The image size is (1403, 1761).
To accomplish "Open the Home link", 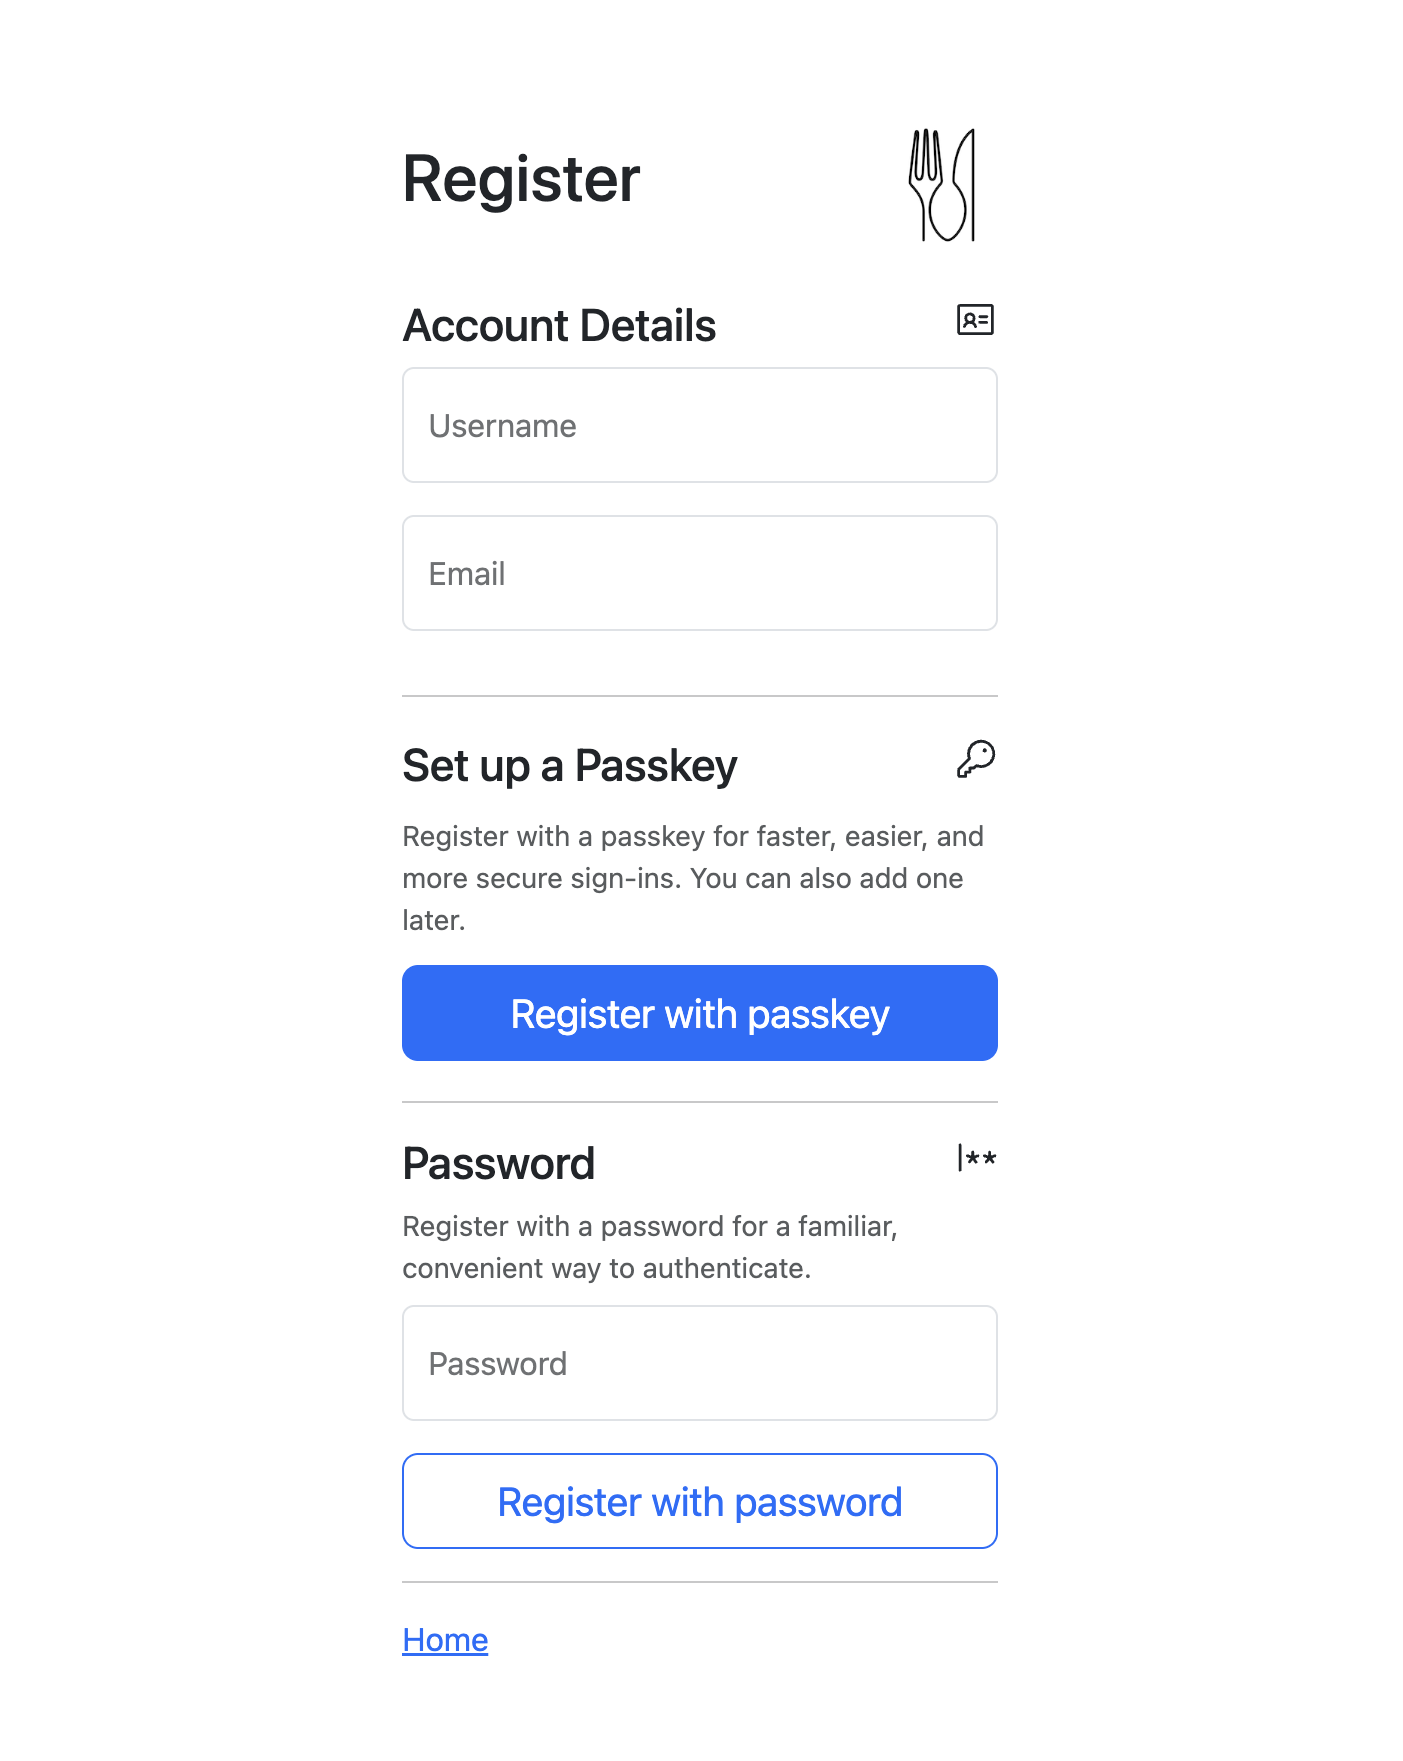I will click(445, 1640).
